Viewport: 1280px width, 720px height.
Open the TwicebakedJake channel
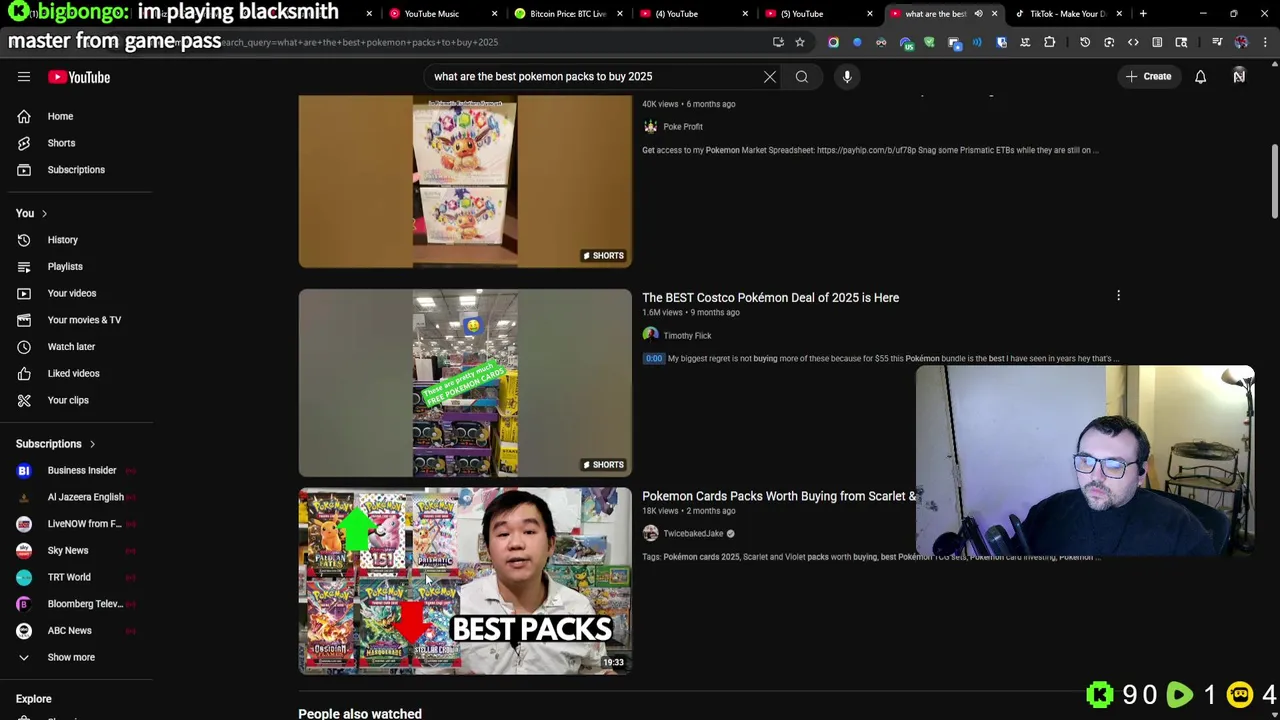pos(693,534)
